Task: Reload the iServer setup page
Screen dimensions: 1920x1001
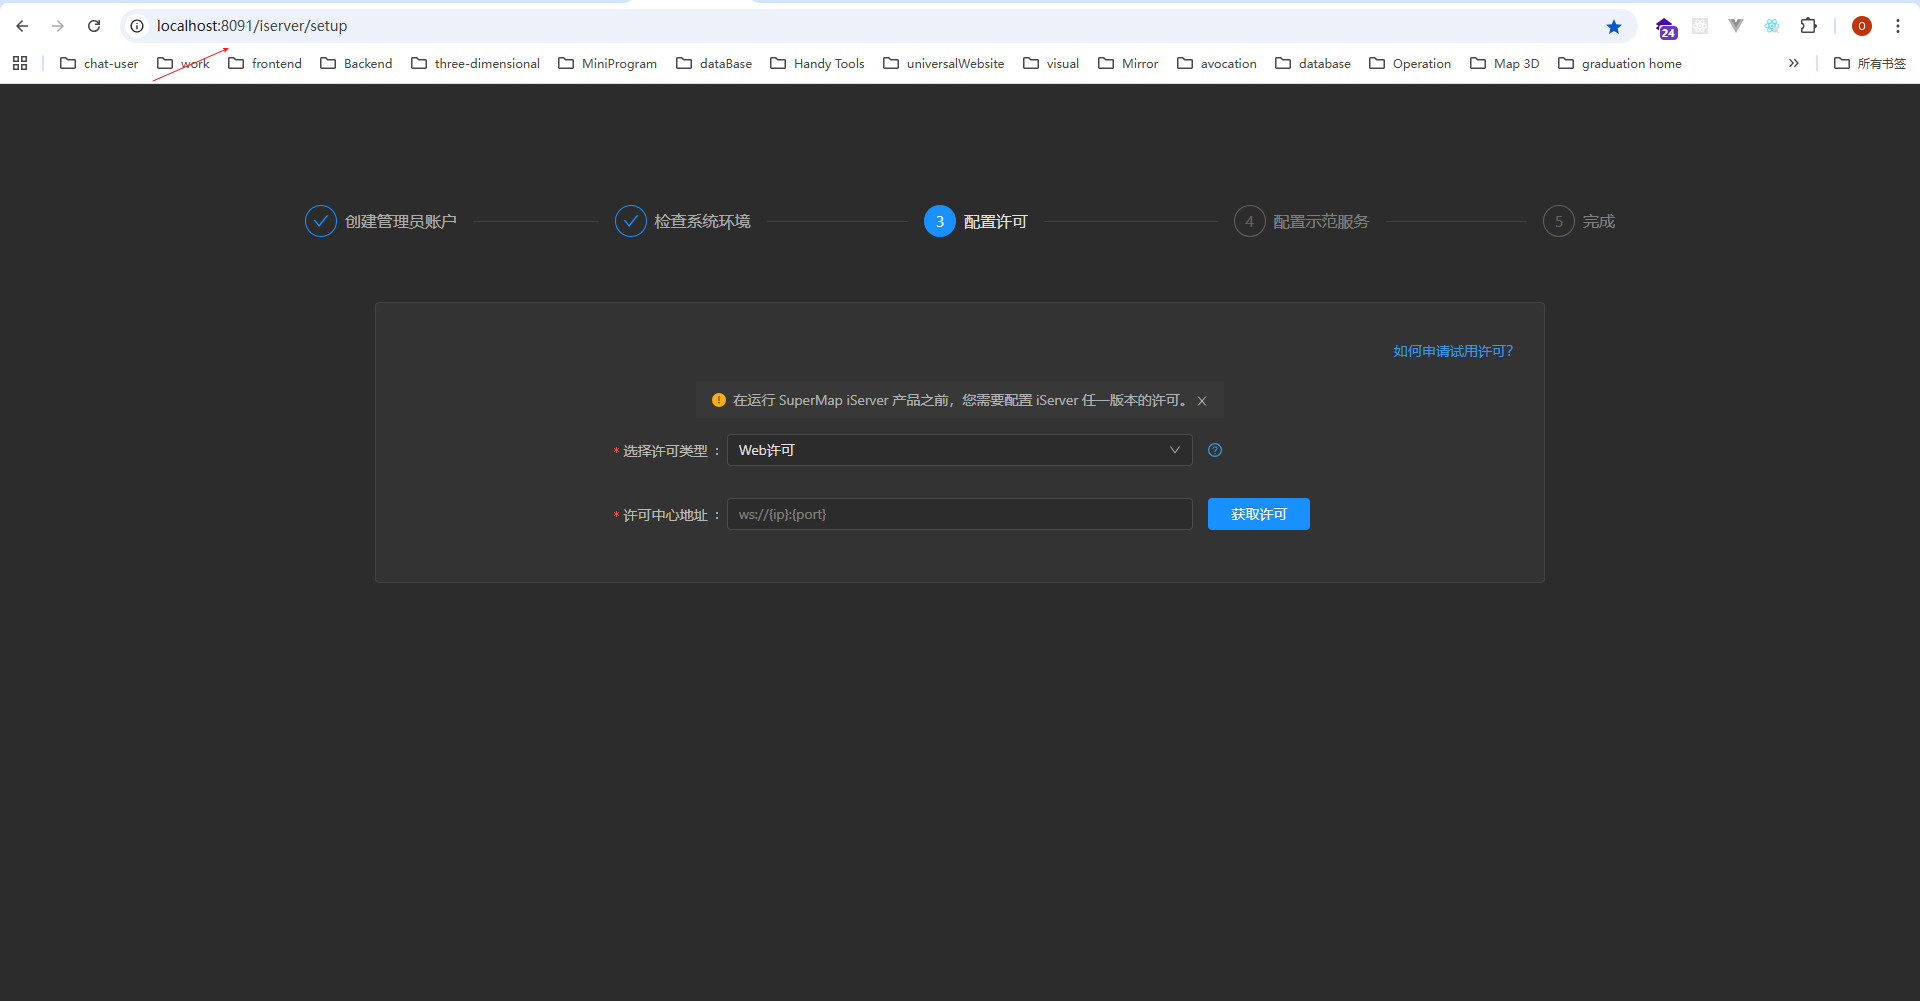Action: (94, 26)
